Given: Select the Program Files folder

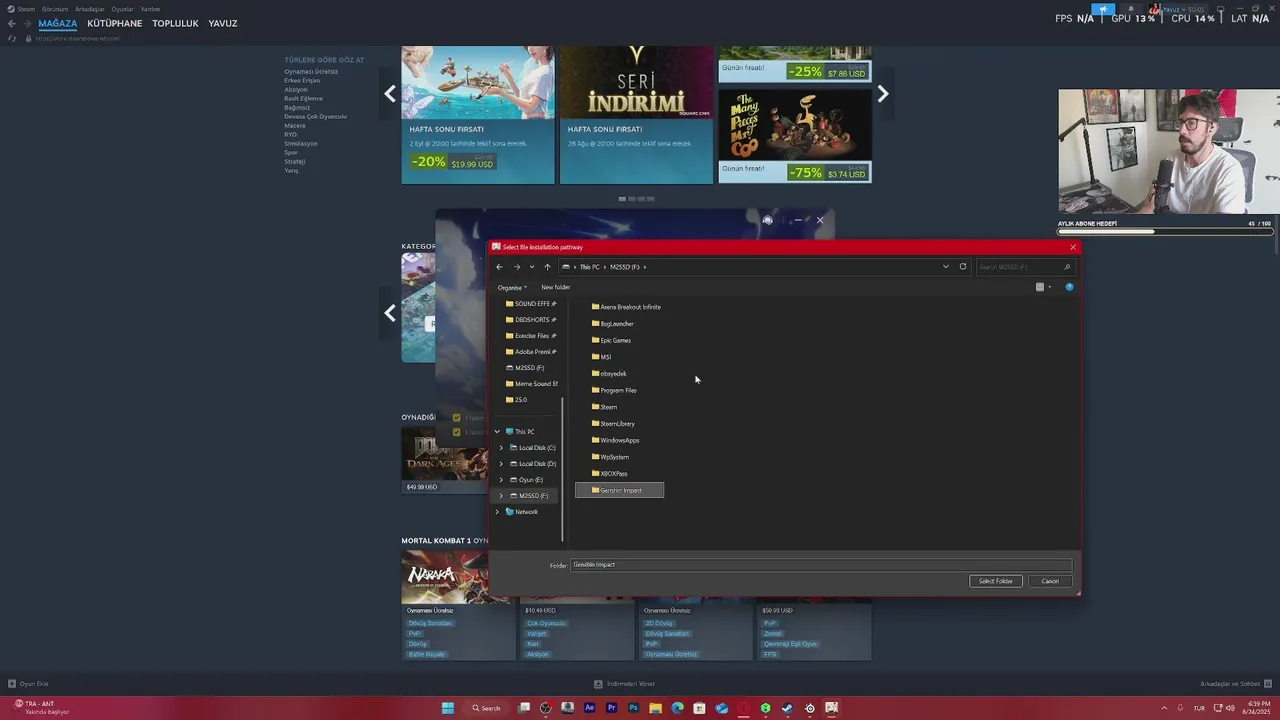Looking at the screenshot, I should (x=614, y=390).
